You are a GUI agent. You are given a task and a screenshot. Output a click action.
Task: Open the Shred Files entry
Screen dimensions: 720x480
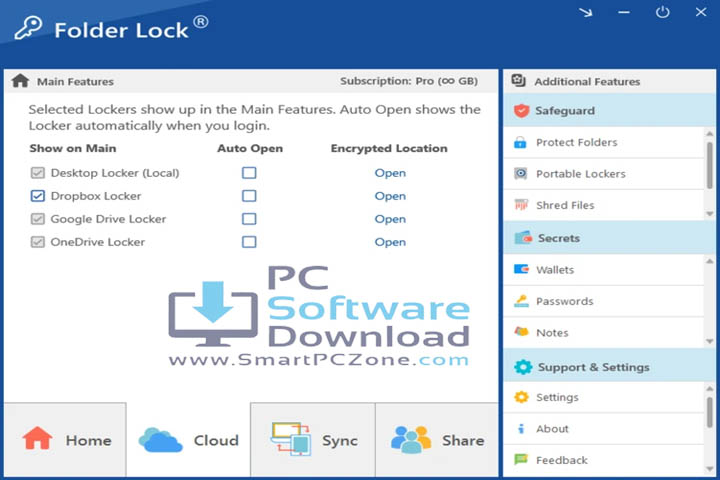click(x=604, y=205)
